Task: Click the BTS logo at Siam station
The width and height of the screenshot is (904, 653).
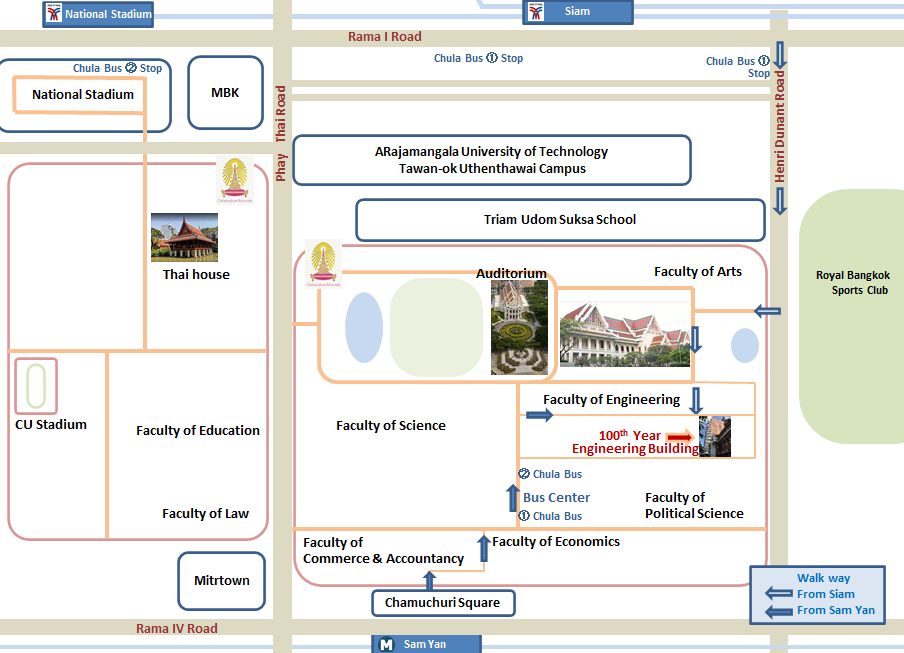Action: (x=536, y=12)
